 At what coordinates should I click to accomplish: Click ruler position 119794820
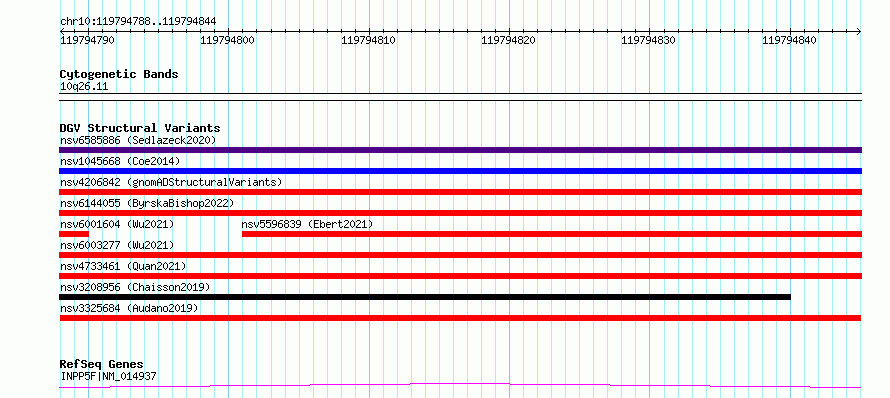click(509, 40)
